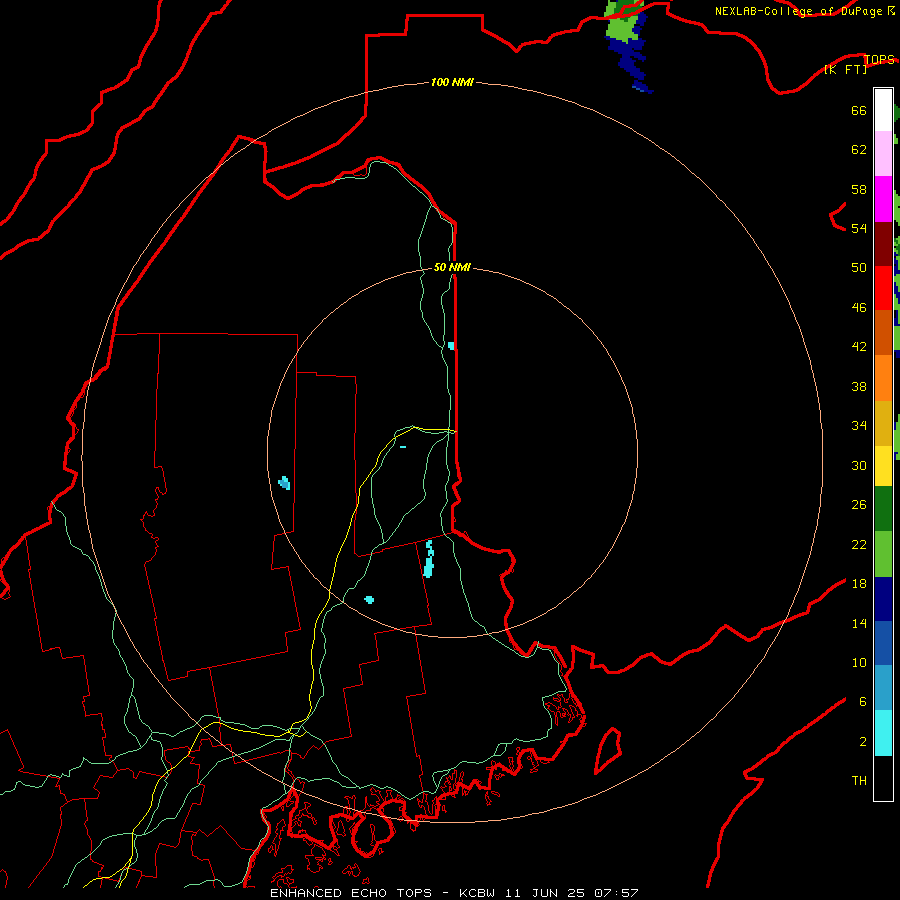Click the dark green 26 kft swatch
The height and width of the screenshot is (900, 900).
coord(883,509)
